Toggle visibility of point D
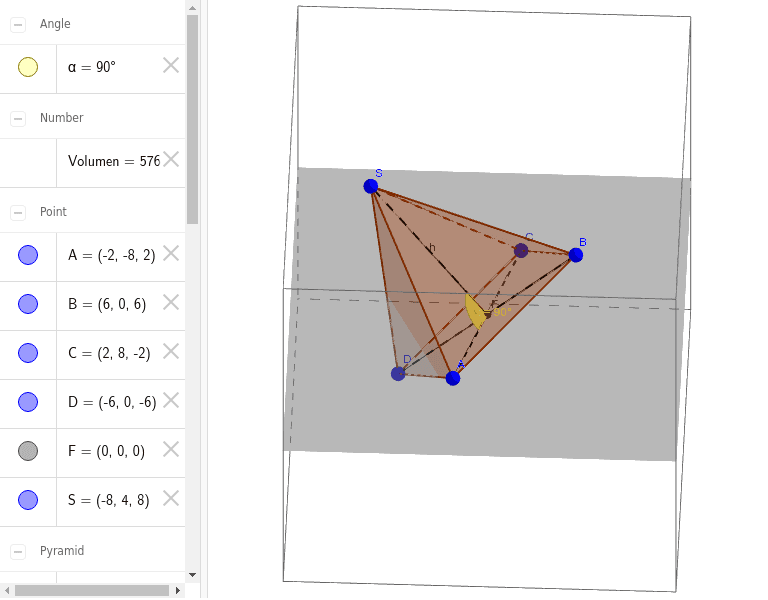This screenshot has width=768, height=600. point(28,402)
